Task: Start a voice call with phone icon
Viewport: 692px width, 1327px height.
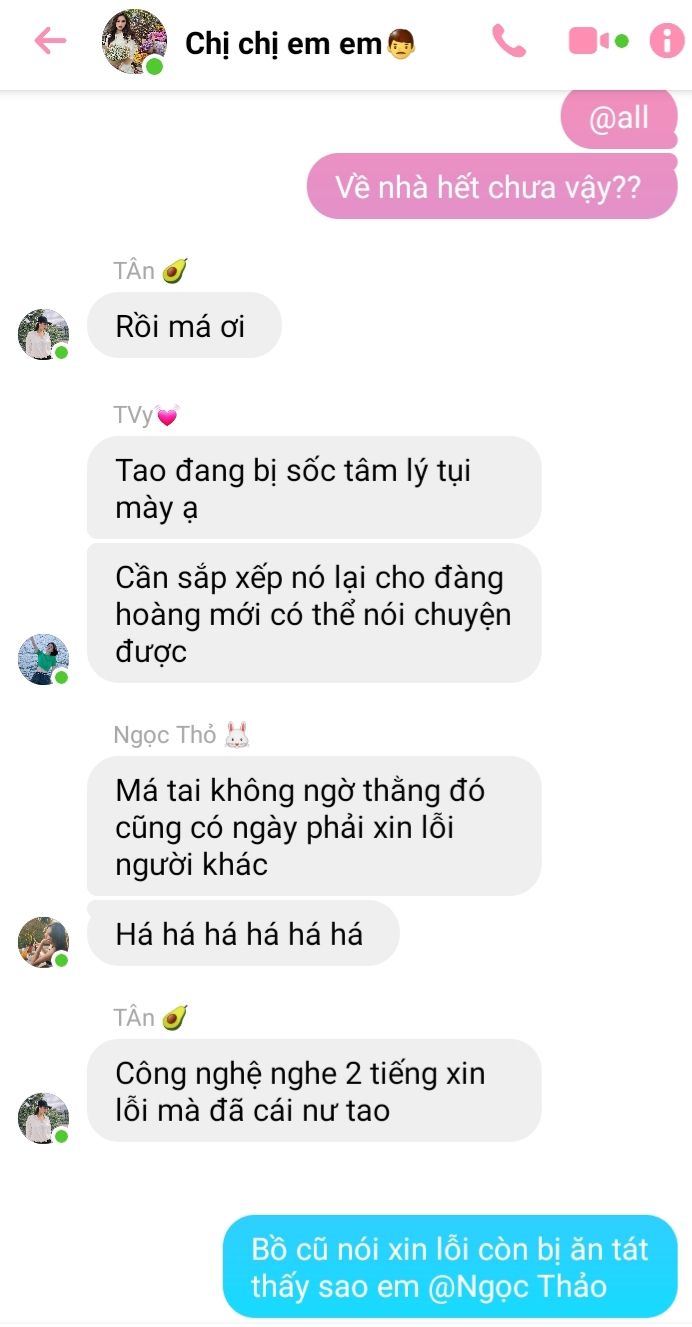Action: 509,41
